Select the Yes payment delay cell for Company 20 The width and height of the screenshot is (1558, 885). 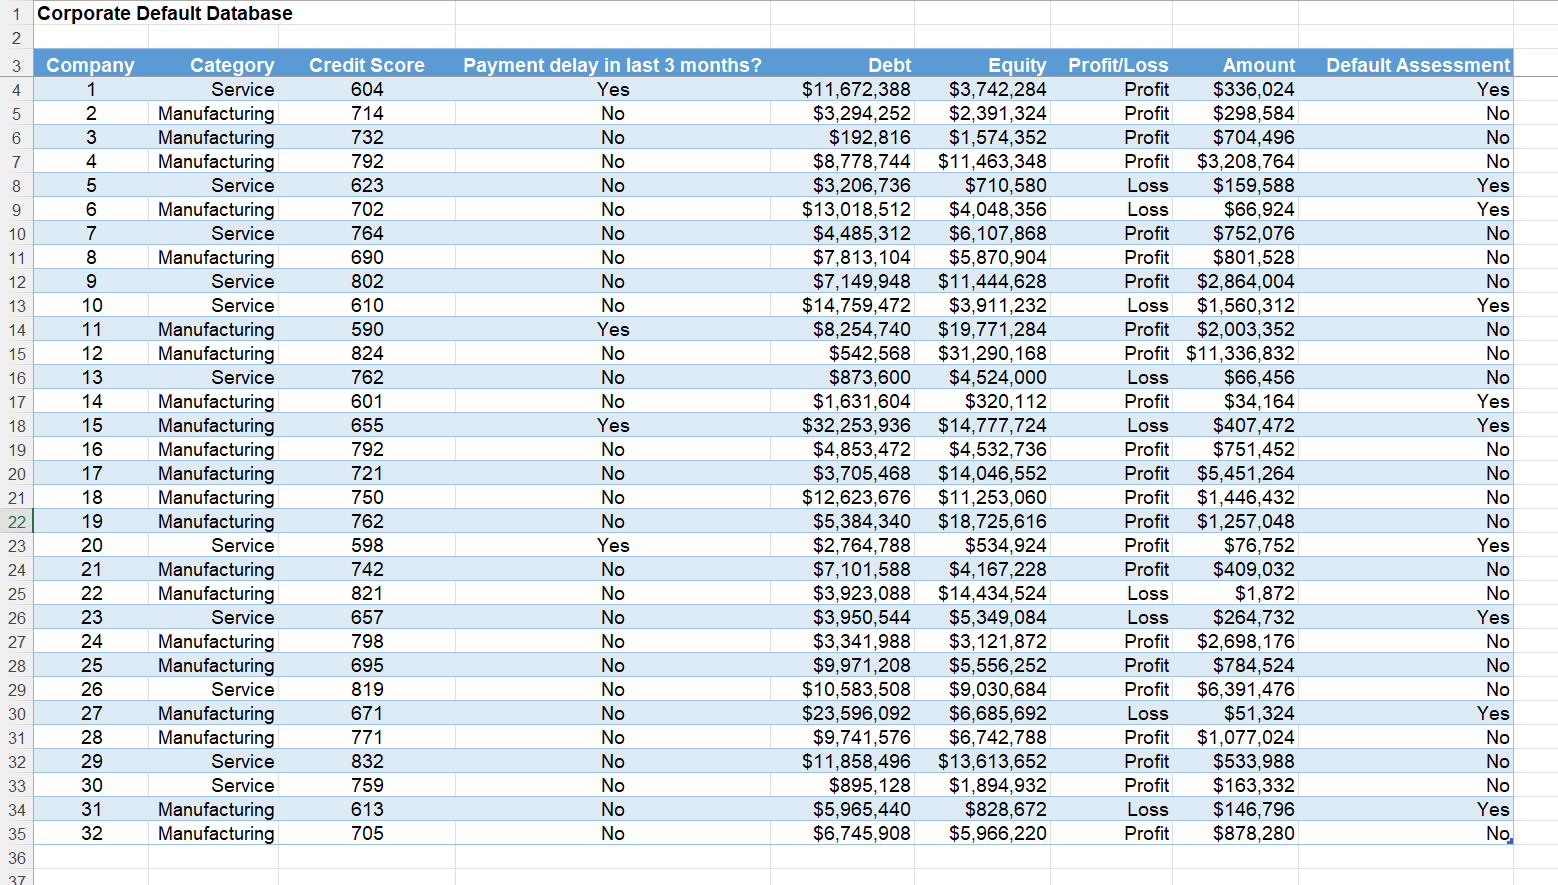[613, 545]
